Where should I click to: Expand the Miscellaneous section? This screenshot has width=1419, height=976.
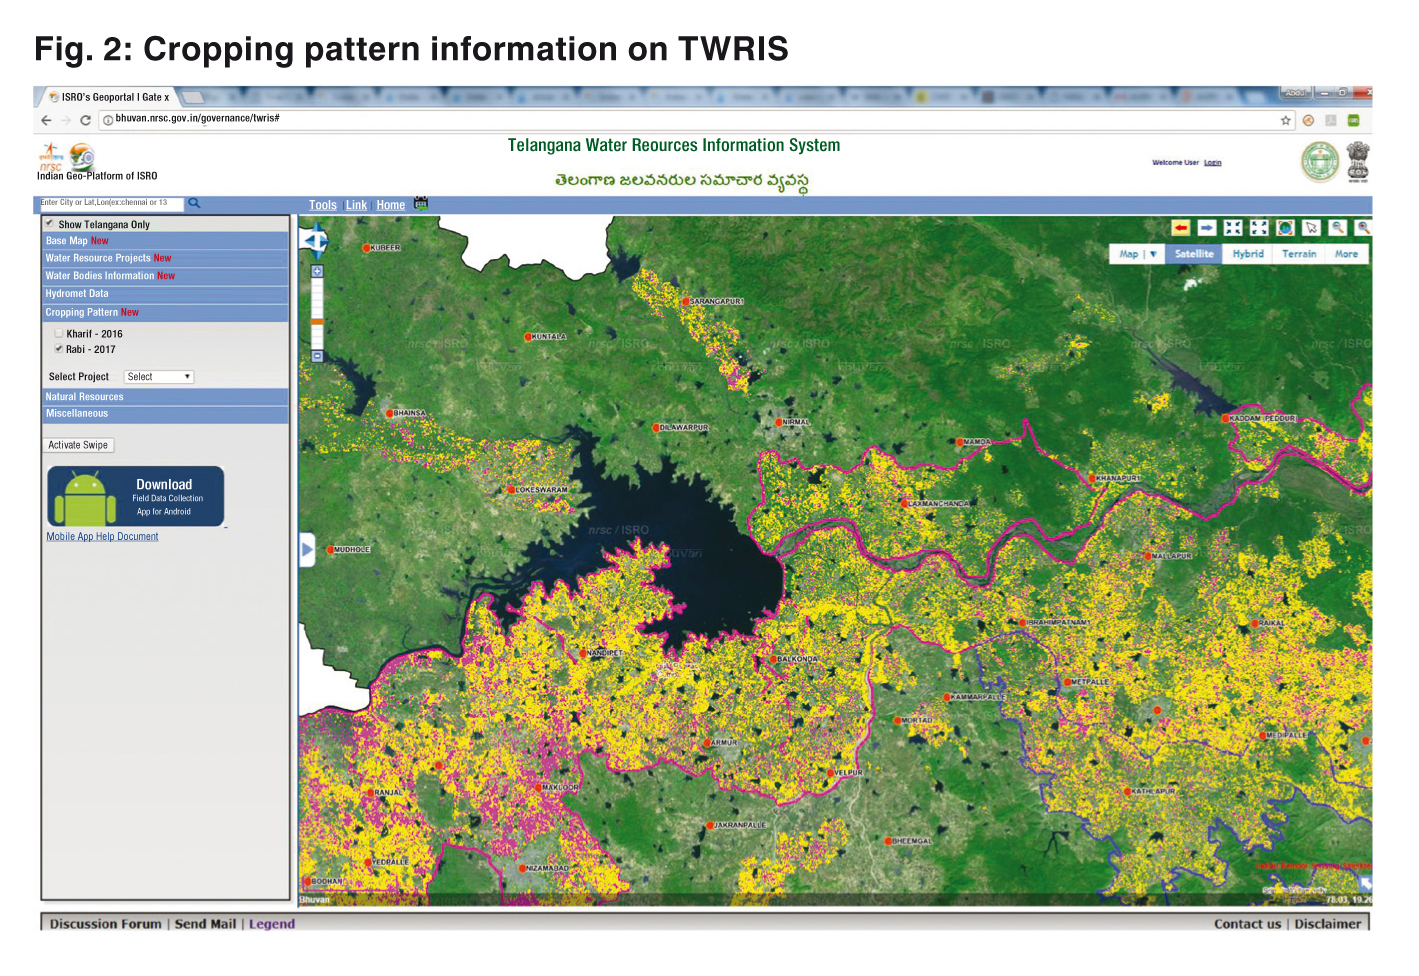[x=165, y=413]
